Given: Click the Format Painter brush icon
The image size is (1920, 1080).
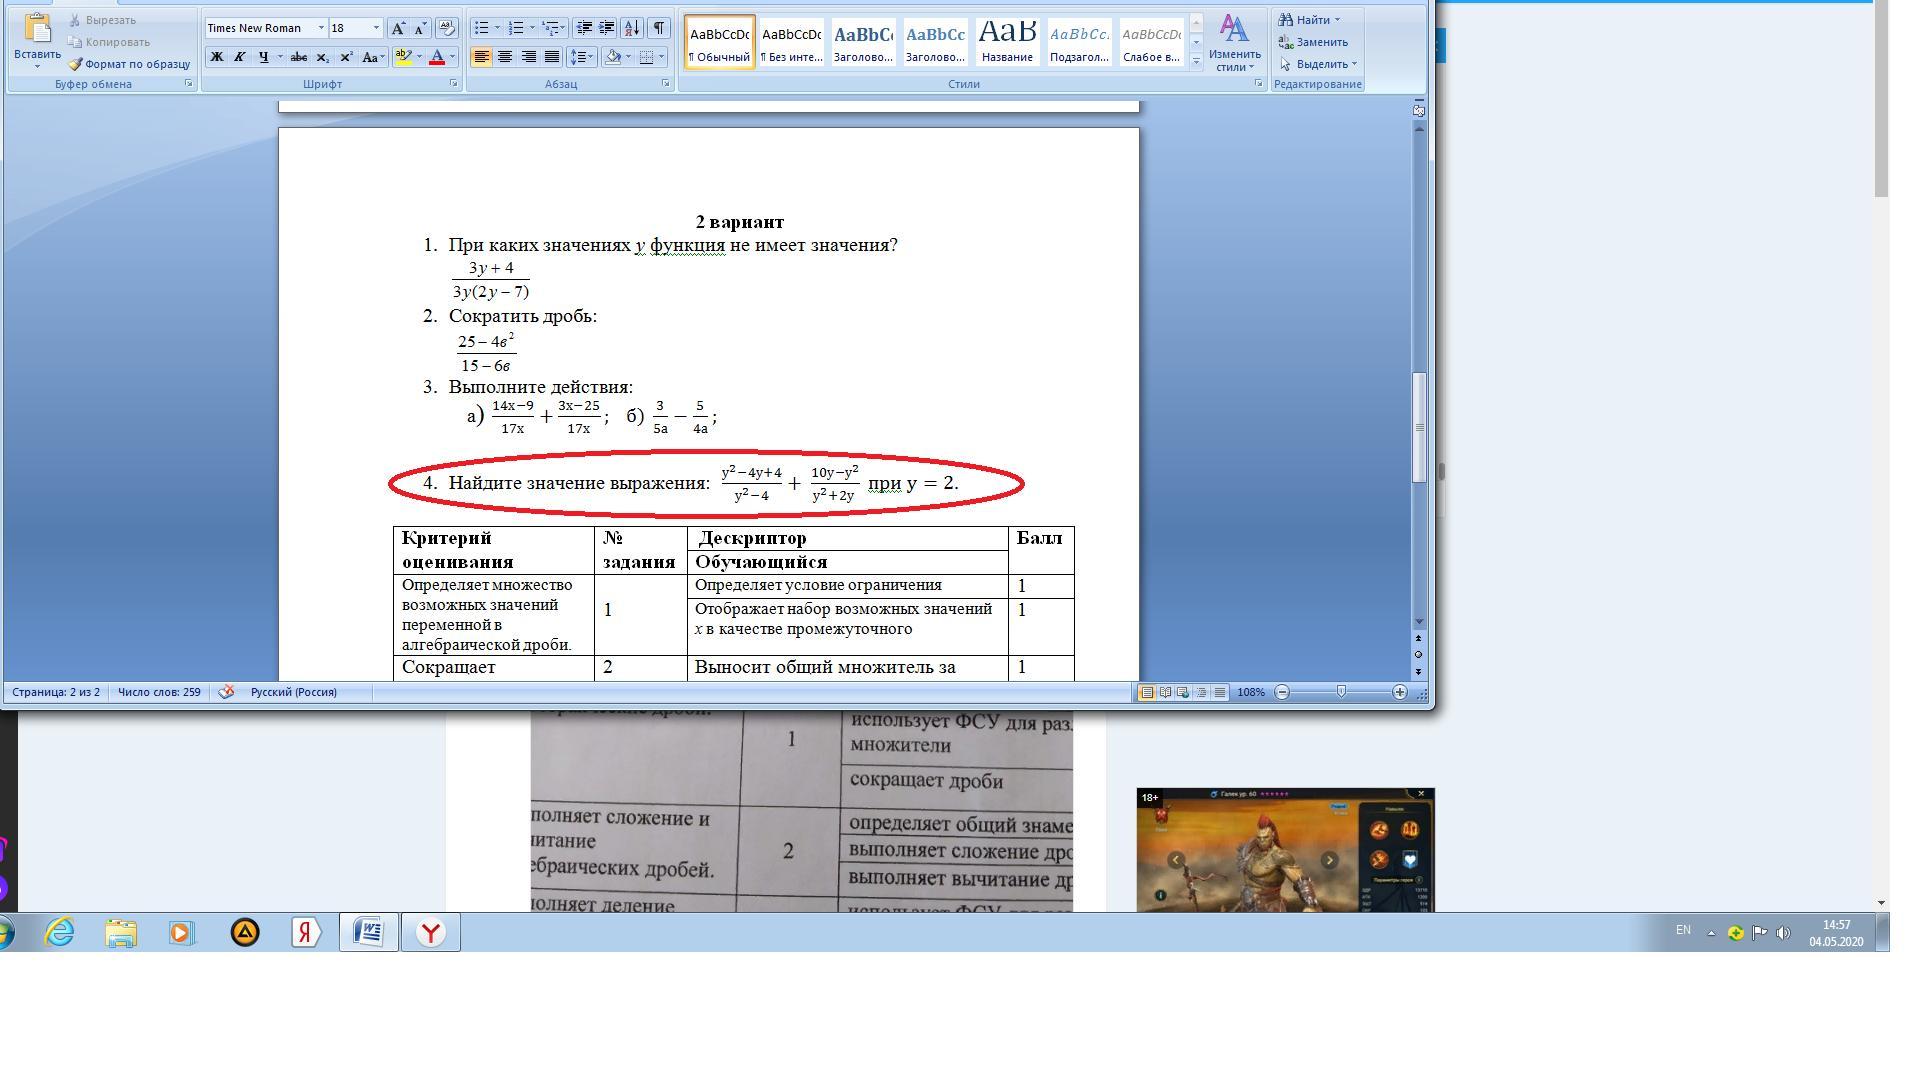Looking at the screenshot, I should 75,64.
